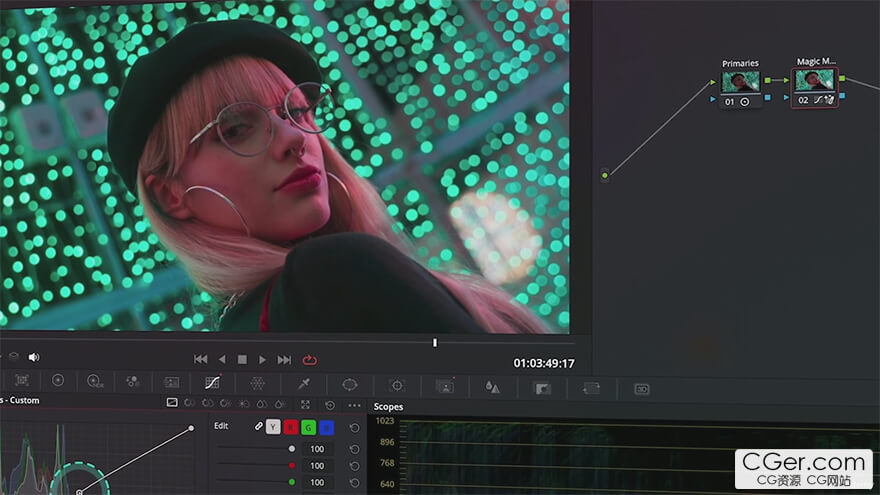
Task: Click the luminance intensity value field
Action: [317, 449]
